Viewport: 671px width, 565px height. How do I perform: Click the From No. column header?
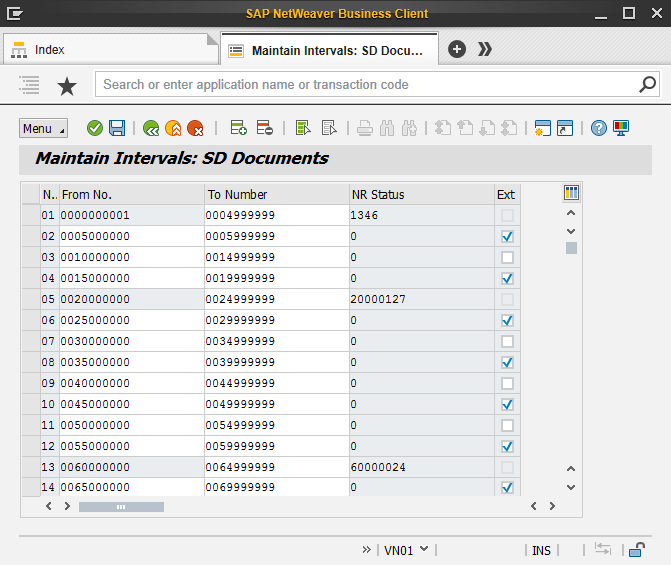132,194
